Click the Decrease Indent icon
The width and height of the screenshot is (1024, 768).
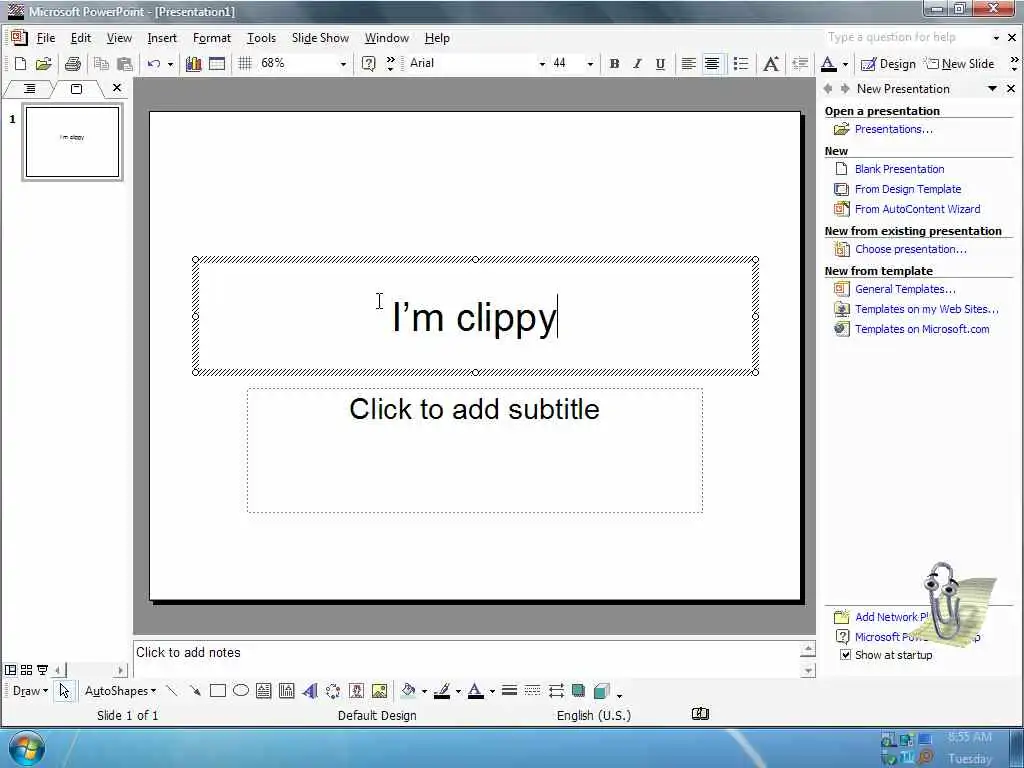(x=800, y=63)
